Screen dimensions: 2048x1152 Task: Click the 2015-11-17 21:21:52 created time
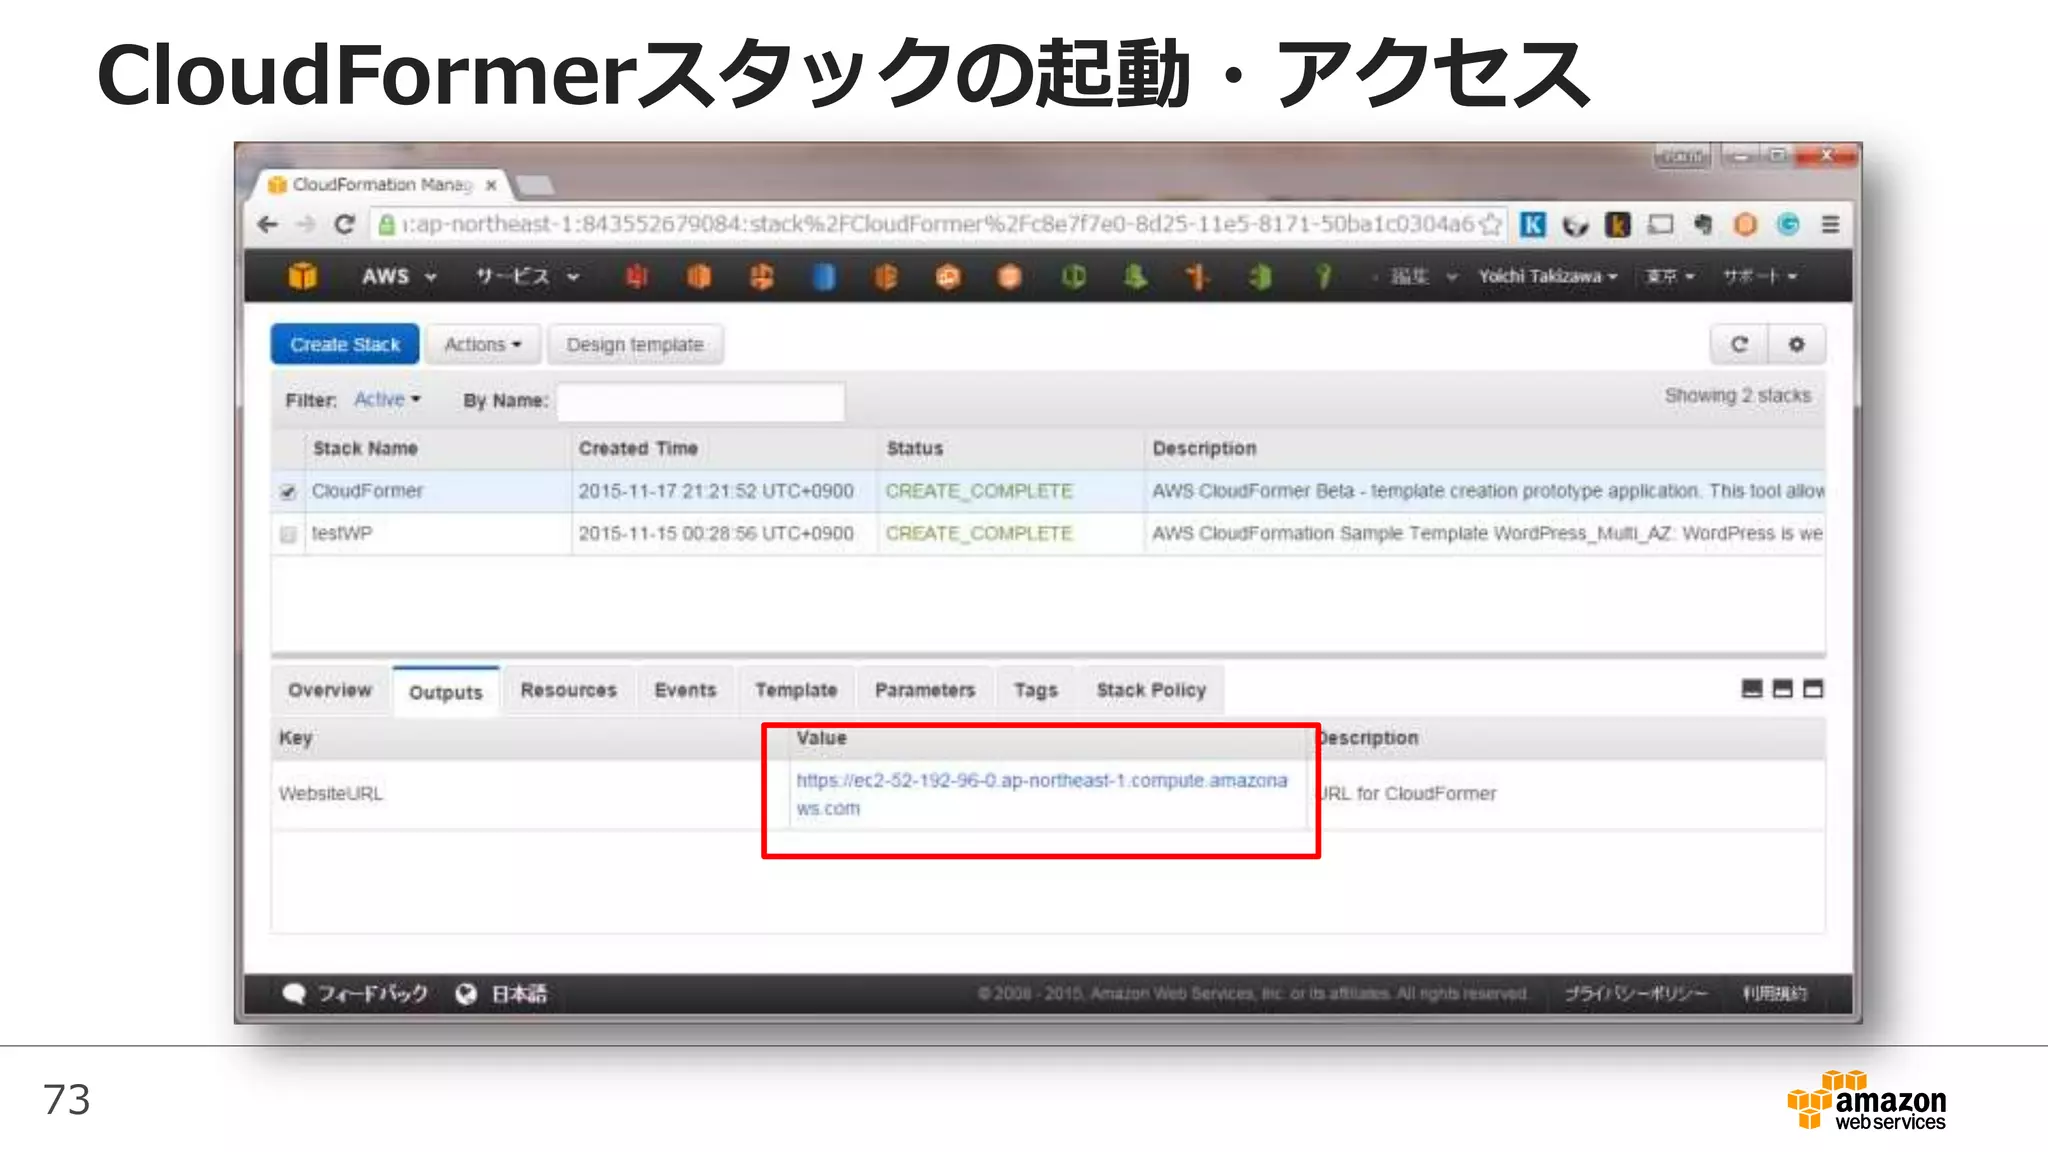[716, 491]
